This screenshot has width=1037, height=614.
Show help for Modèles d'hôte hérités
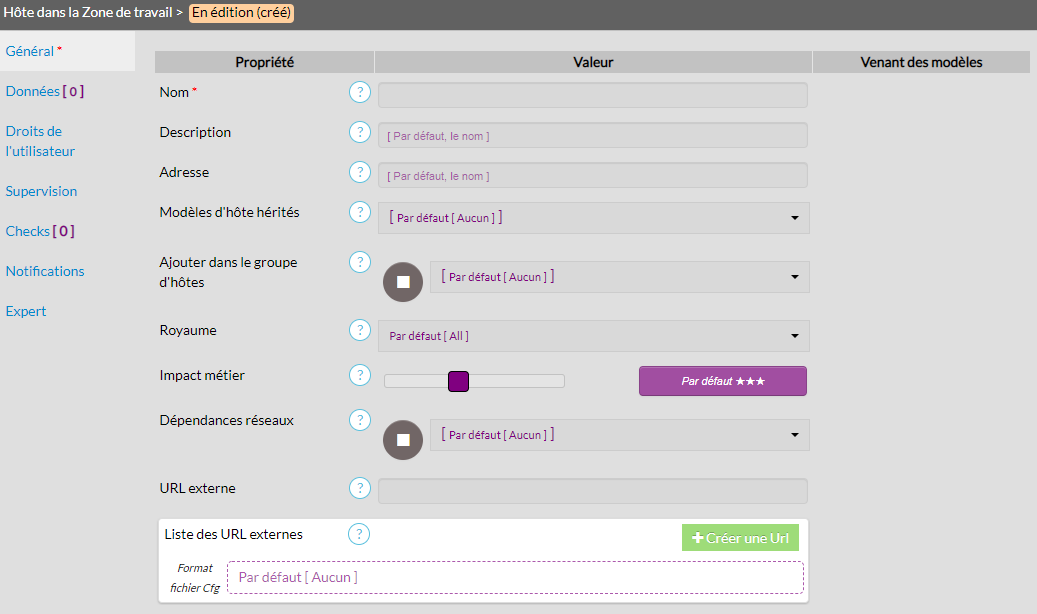tap(359, 212)
